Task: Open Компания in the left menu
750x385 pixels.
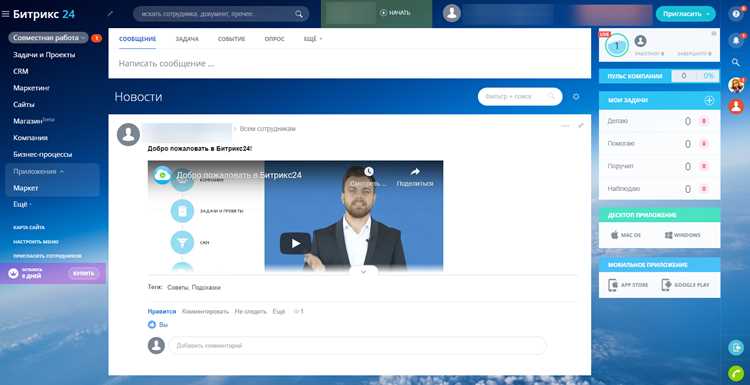Action: pos(30,138)
